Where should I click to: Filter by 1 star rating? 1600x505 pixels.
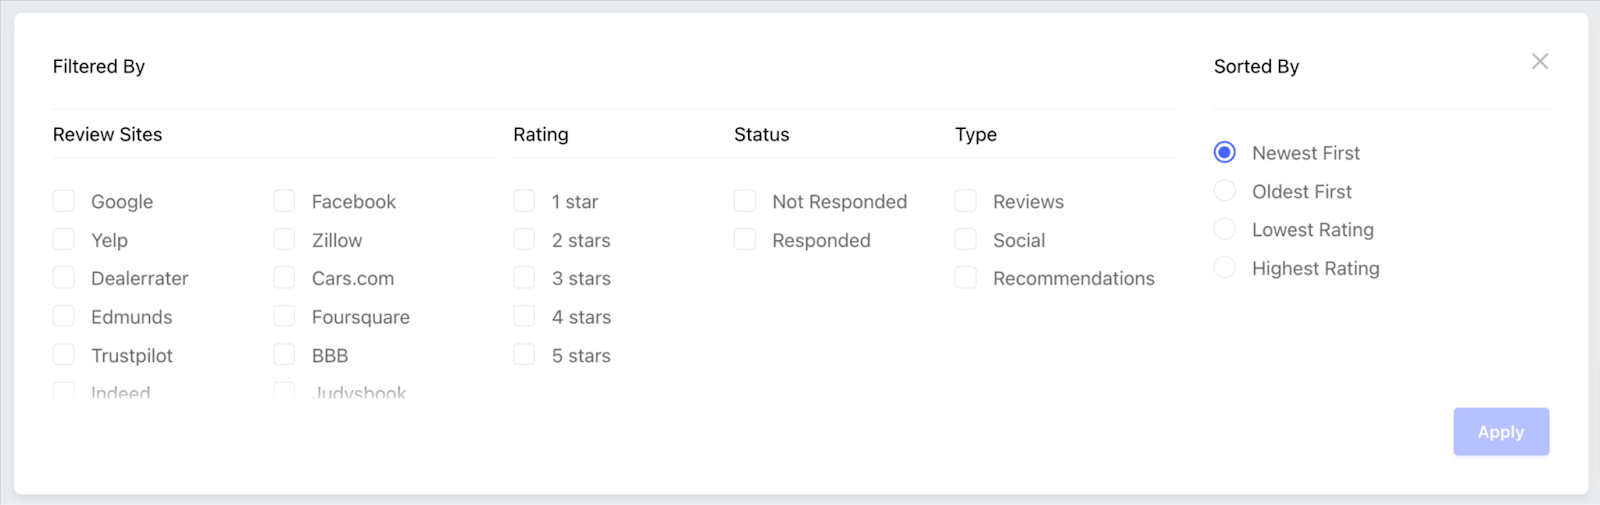pos(524,201)
